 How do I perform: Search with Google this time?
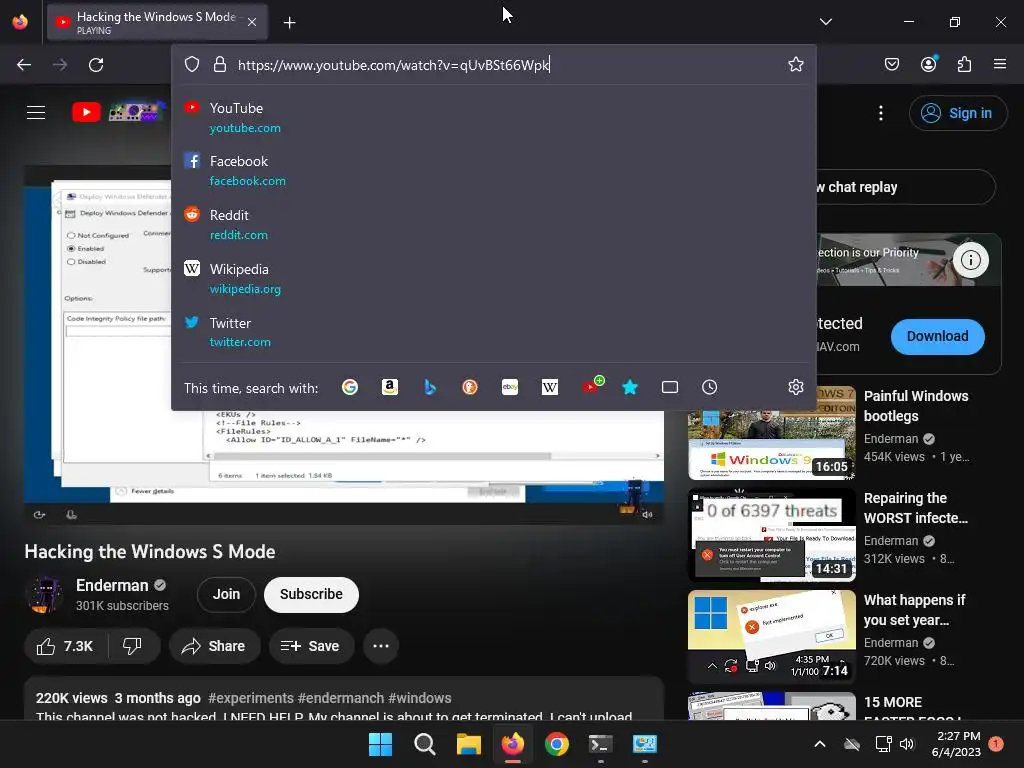[350, 387]
